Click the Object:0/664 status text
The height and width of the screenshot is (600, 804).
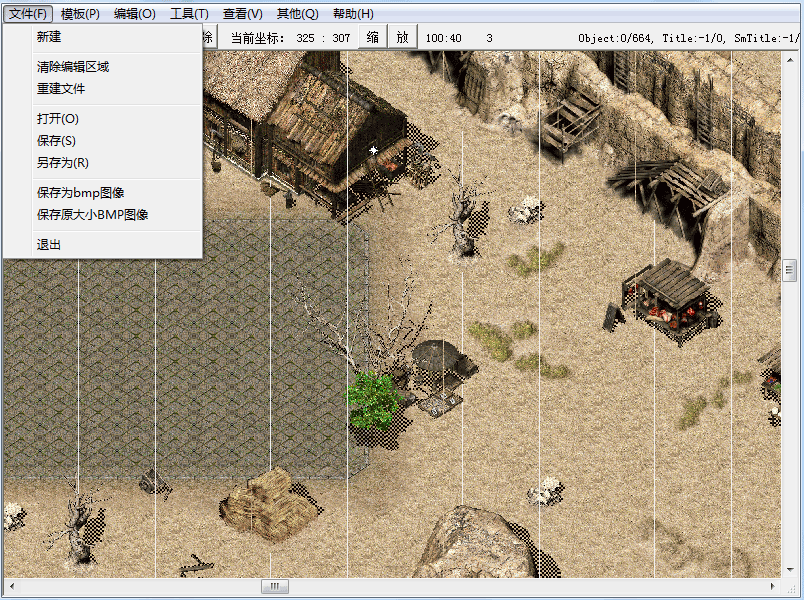[x=614, y=38]
